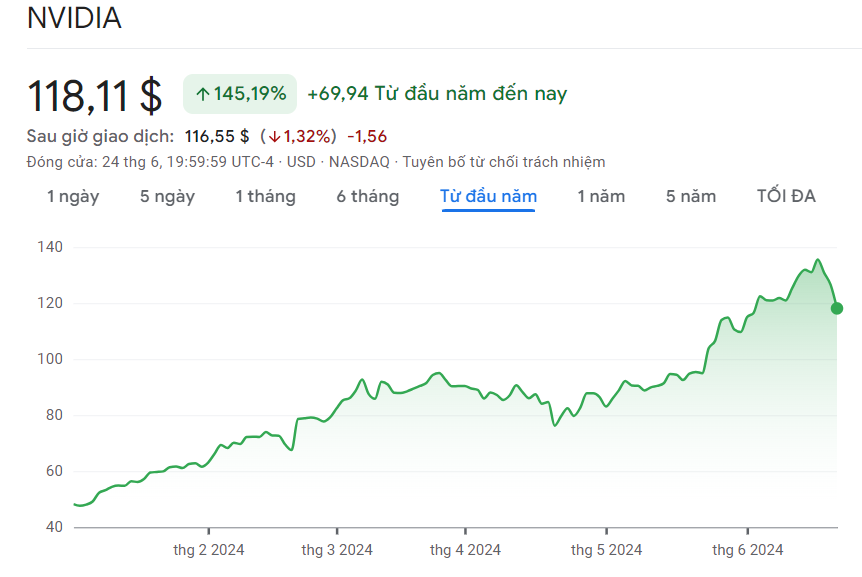Select the 'TỐI ĐA' range tab

click(x=786, y=196)
